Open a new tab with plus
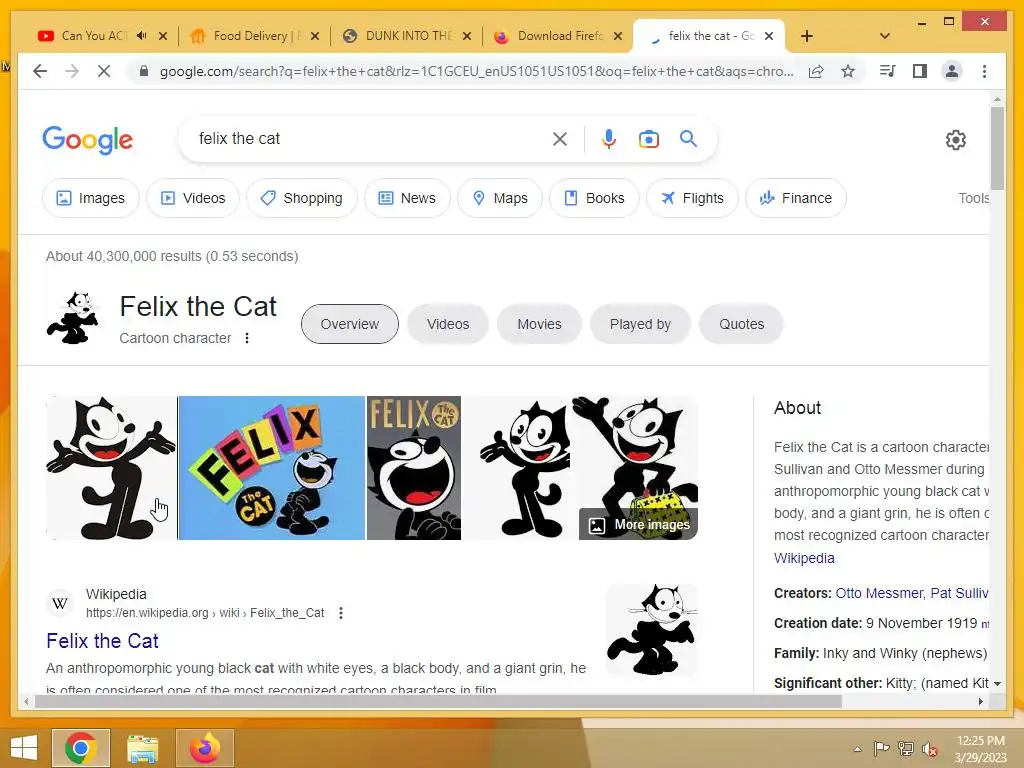The width and height of the screenshot is (1024, 768). [807, 36]
